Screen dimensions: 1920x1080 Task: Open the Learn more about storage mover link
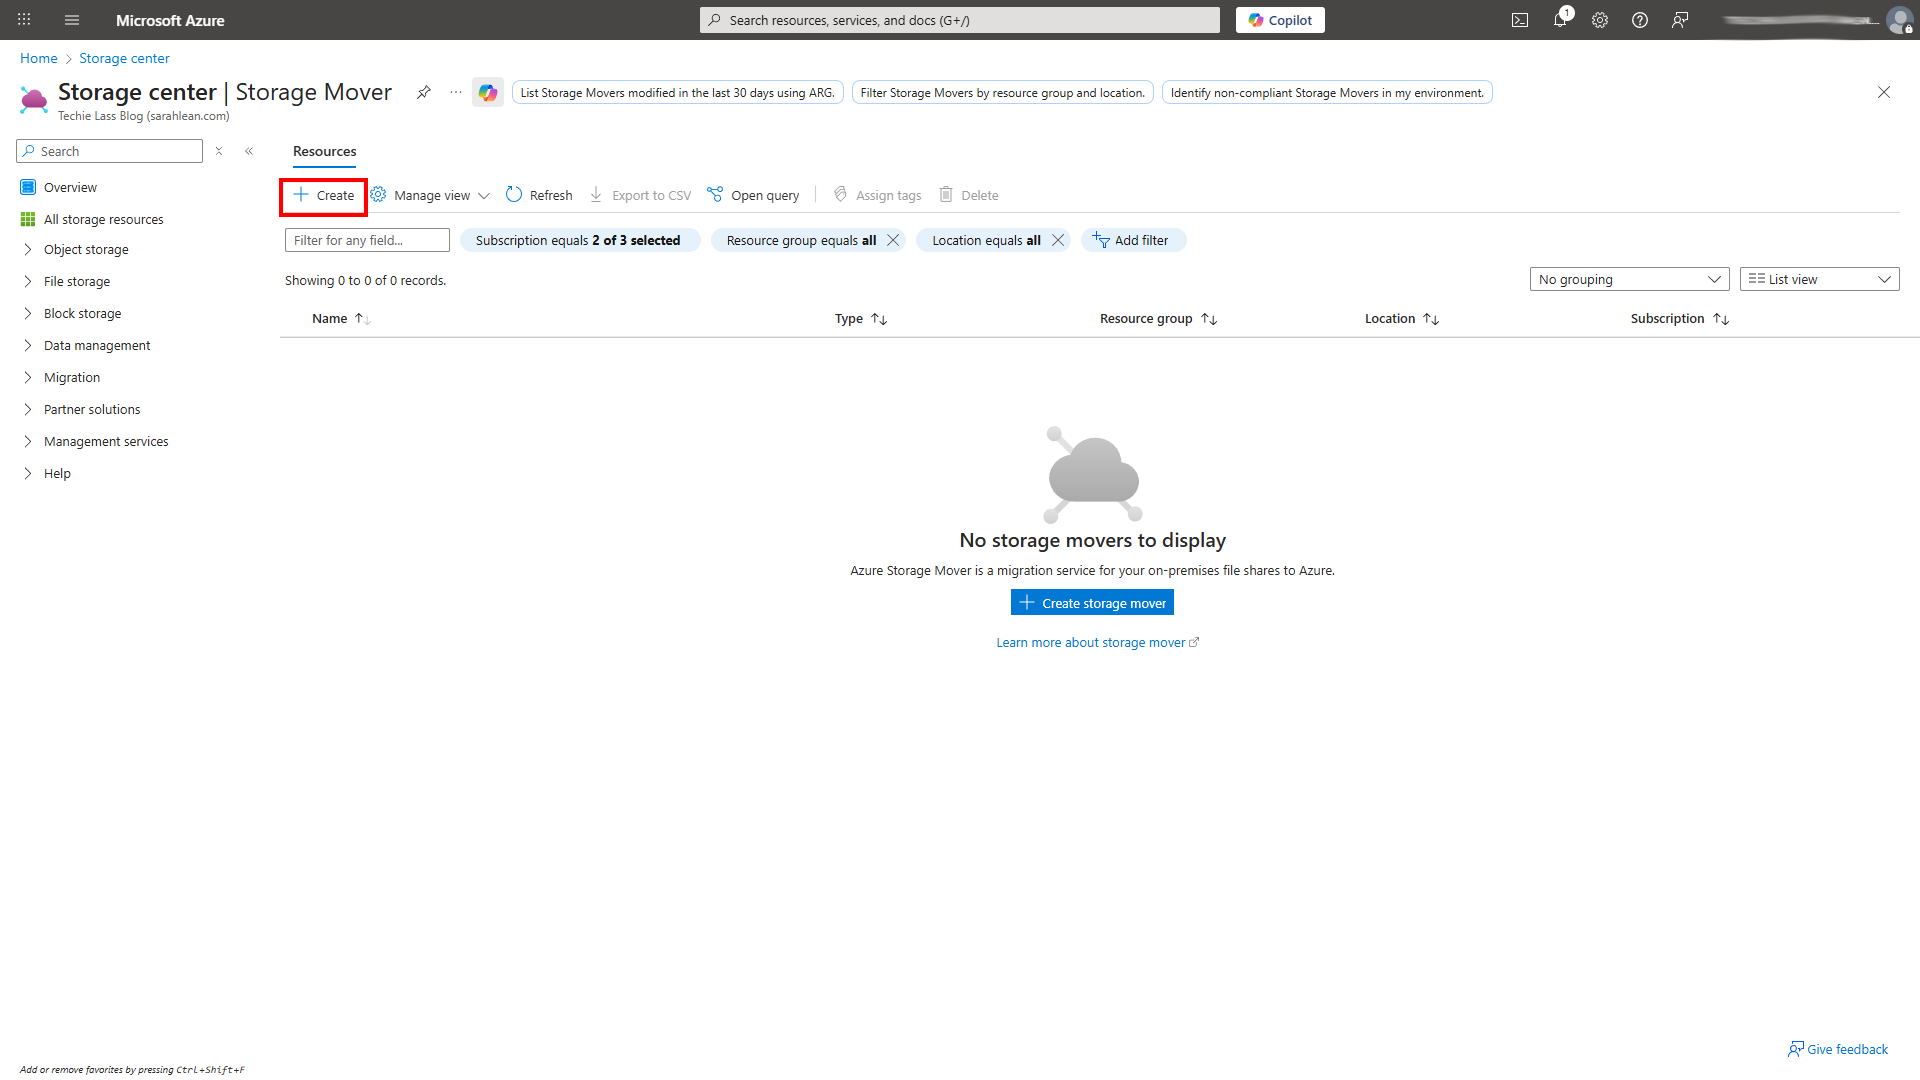pyautogui.click(x=1091, y=642)
